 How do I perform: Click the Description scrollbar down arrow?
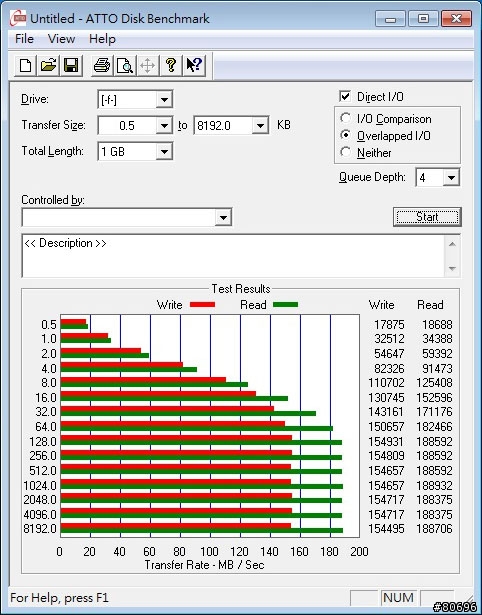tap(452, 269)
